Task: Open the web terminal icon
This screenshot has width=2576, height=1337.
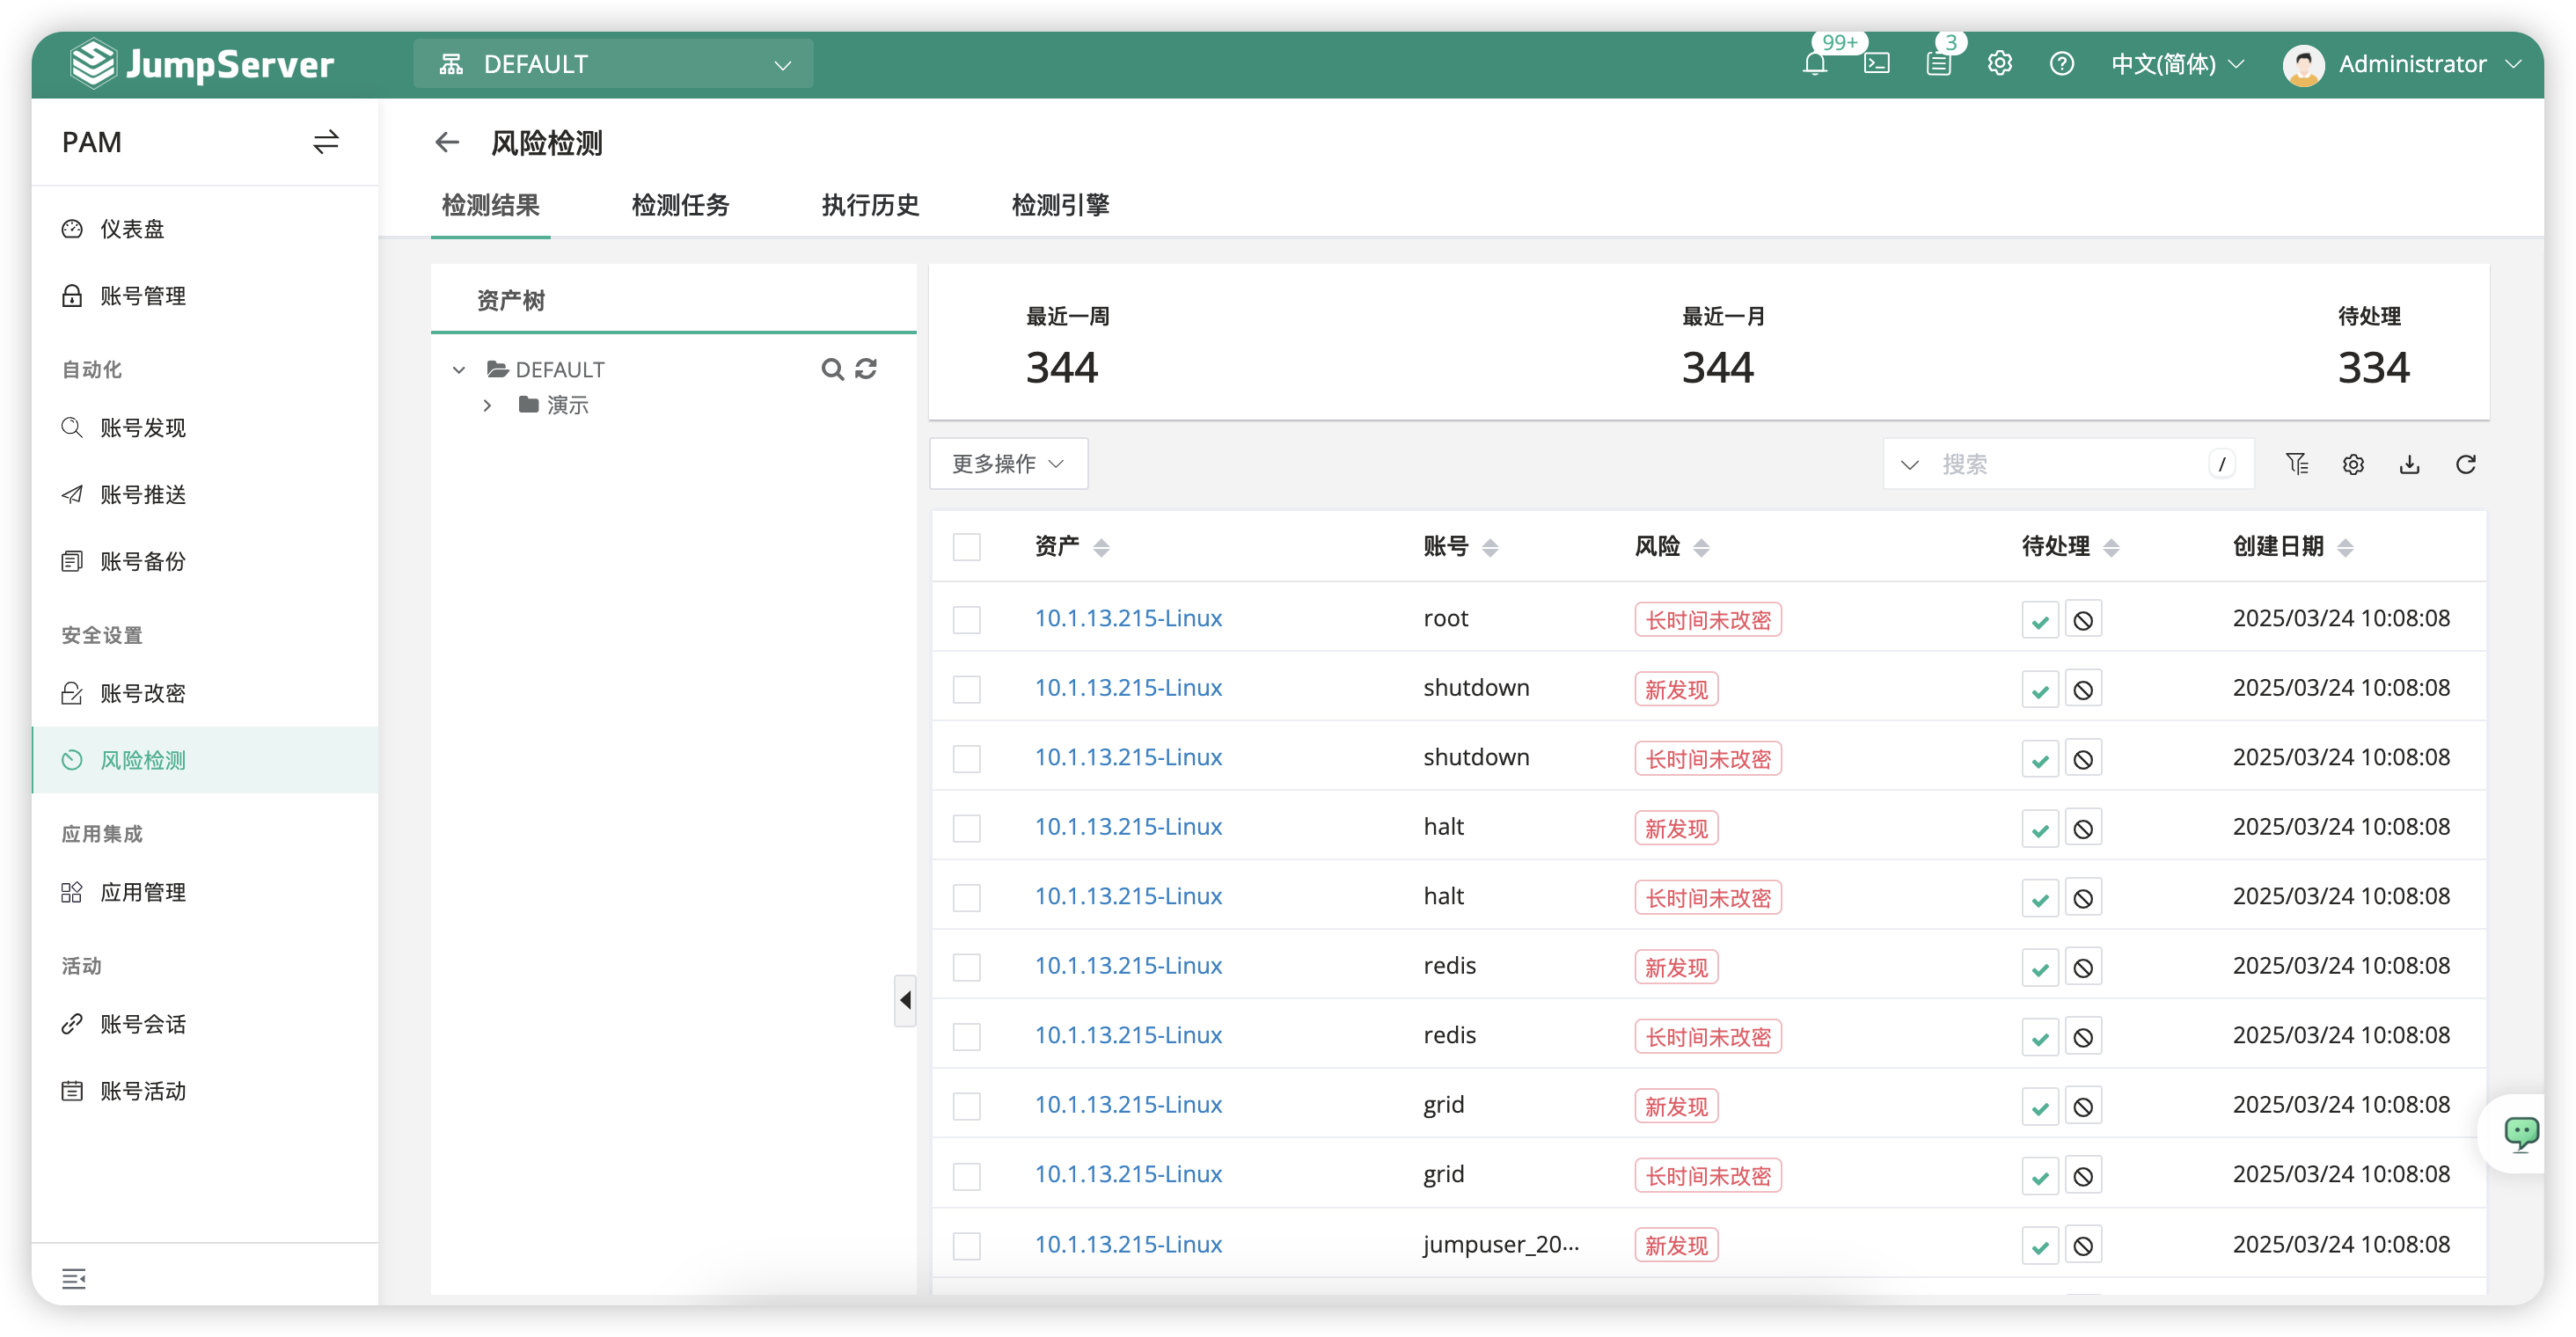Action: click(x=1876, y=65)
